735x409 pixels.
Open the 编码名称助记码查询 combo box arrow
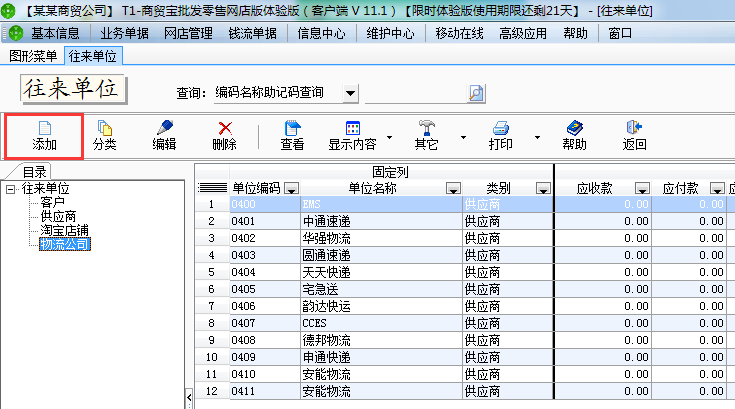tap(350, 93)
